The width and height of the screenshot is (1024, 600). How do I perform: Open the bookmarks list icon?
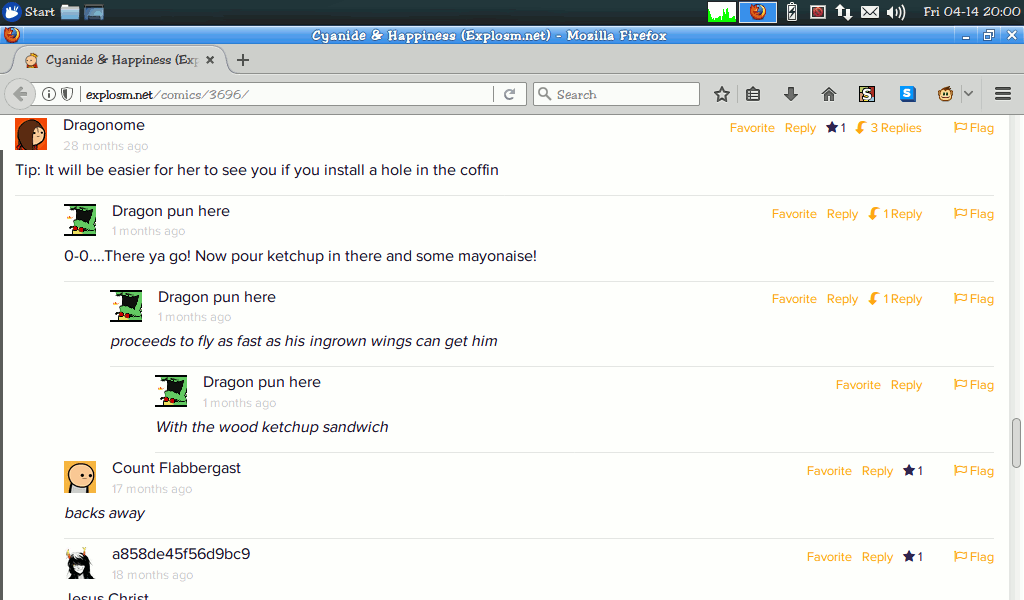tap(753, 95)
